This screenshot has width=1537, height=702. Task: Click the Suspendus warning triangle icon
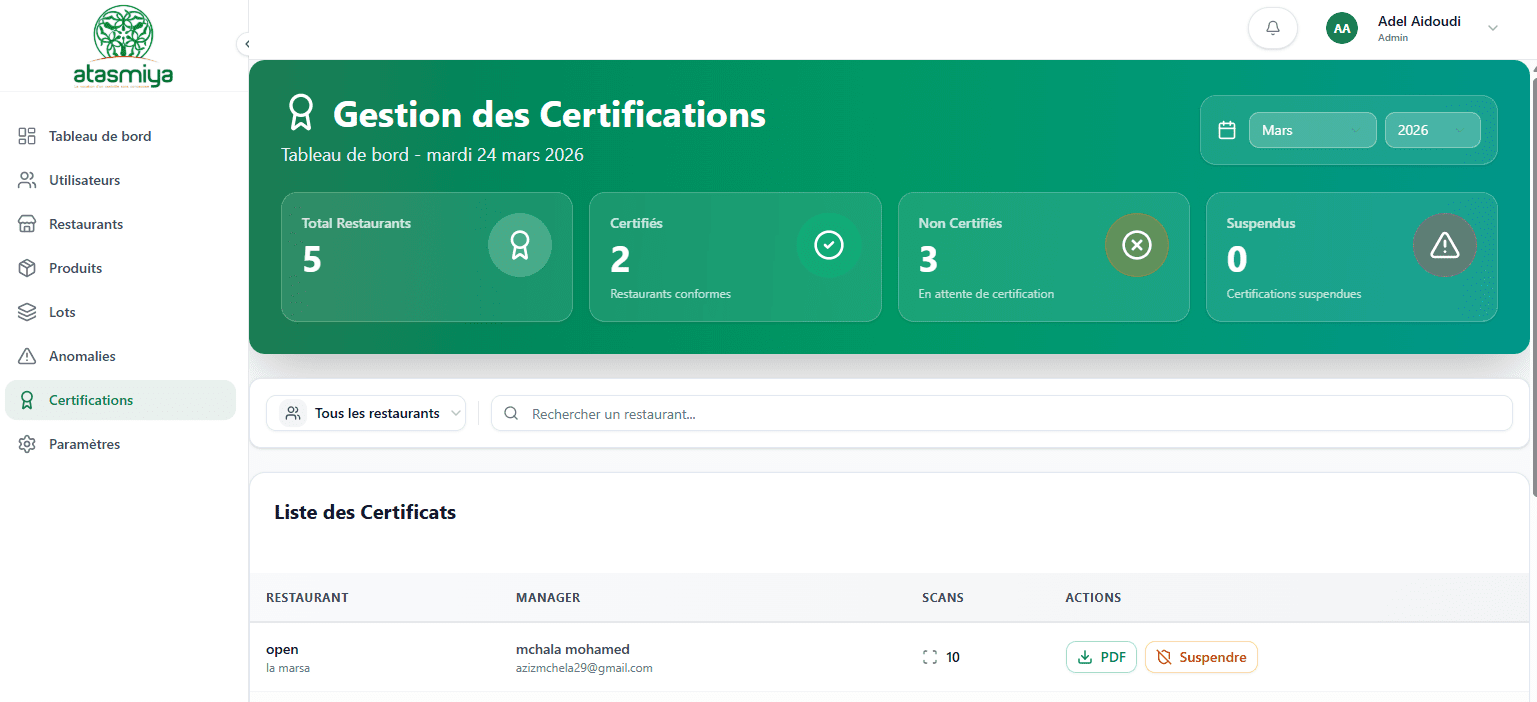point(1444,245)
